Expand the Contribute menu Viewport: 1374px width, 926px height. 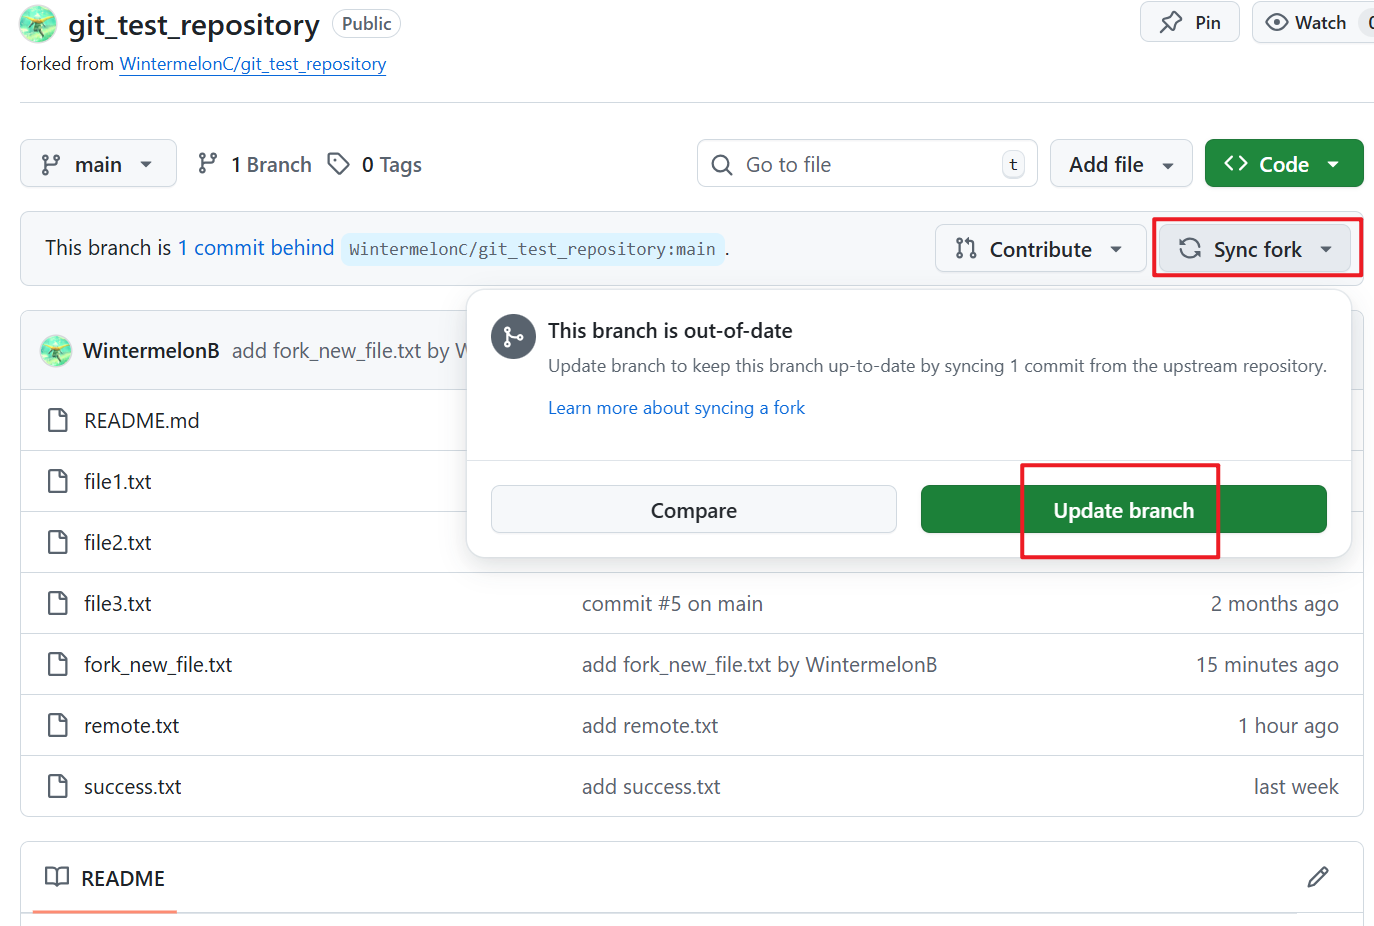point(1040,249)
